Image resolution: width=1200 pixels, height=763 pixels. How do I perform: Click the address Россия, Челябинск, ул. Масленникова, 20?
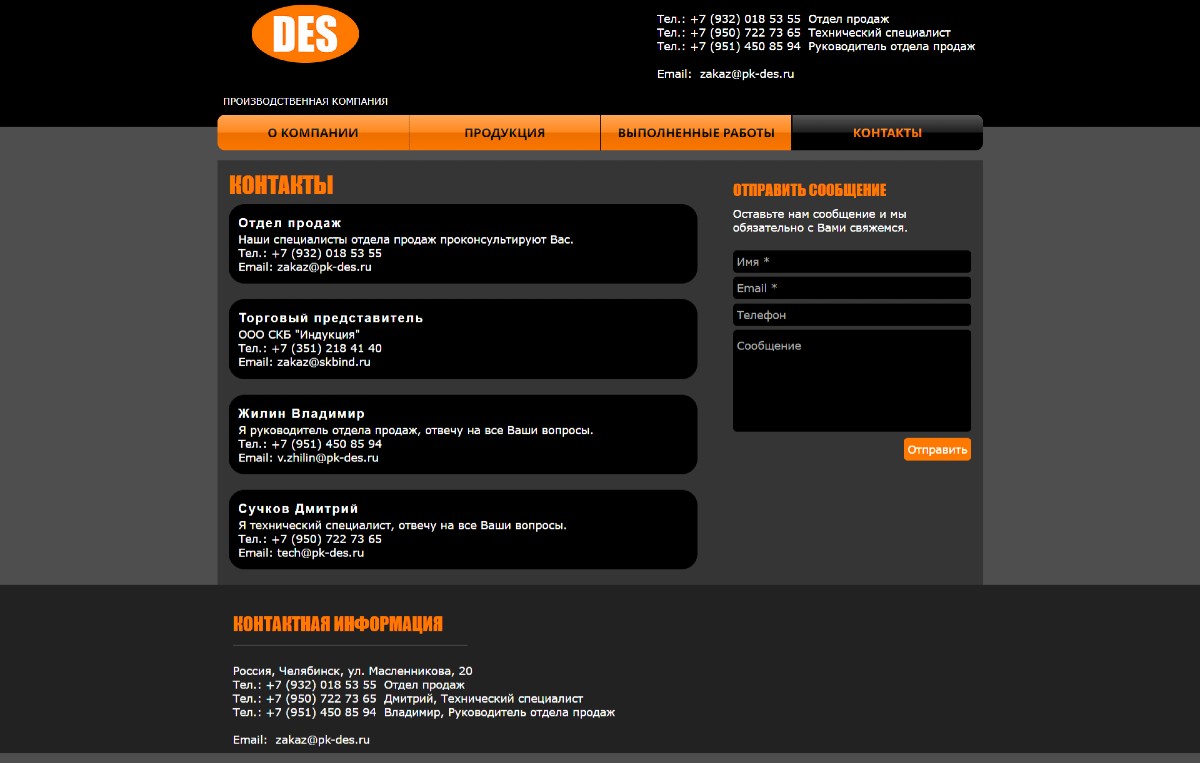tap(353, 670)
